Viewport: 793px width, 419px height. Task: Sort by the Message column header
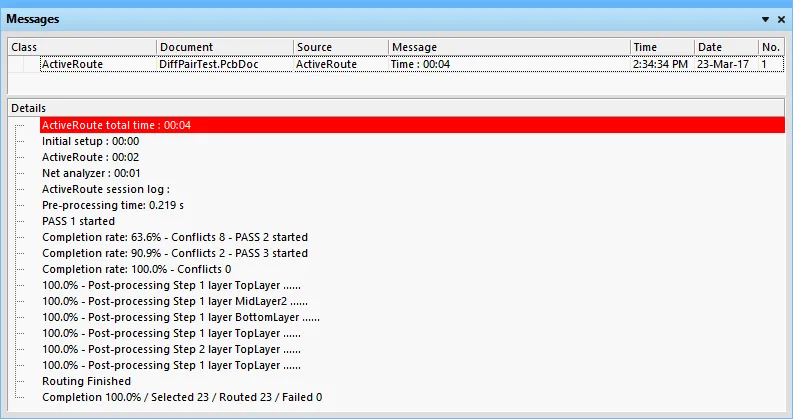pyautogui.click(x=509, y=47)
